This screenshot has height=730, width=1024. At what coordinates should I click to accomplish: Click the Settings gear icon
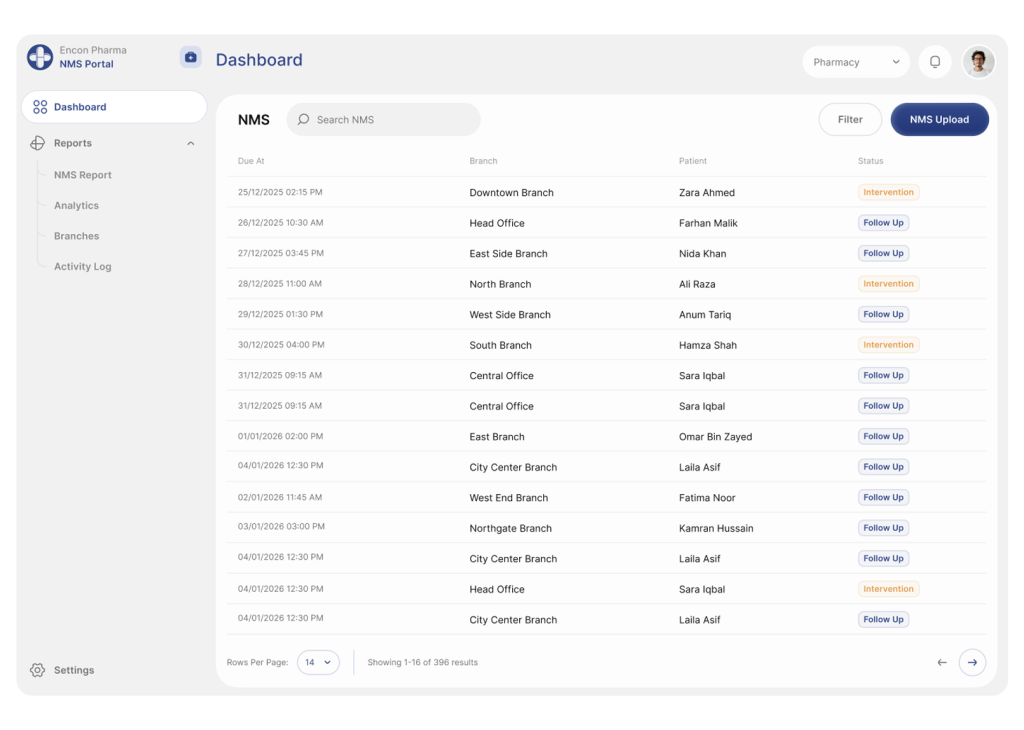coord(38,670)
